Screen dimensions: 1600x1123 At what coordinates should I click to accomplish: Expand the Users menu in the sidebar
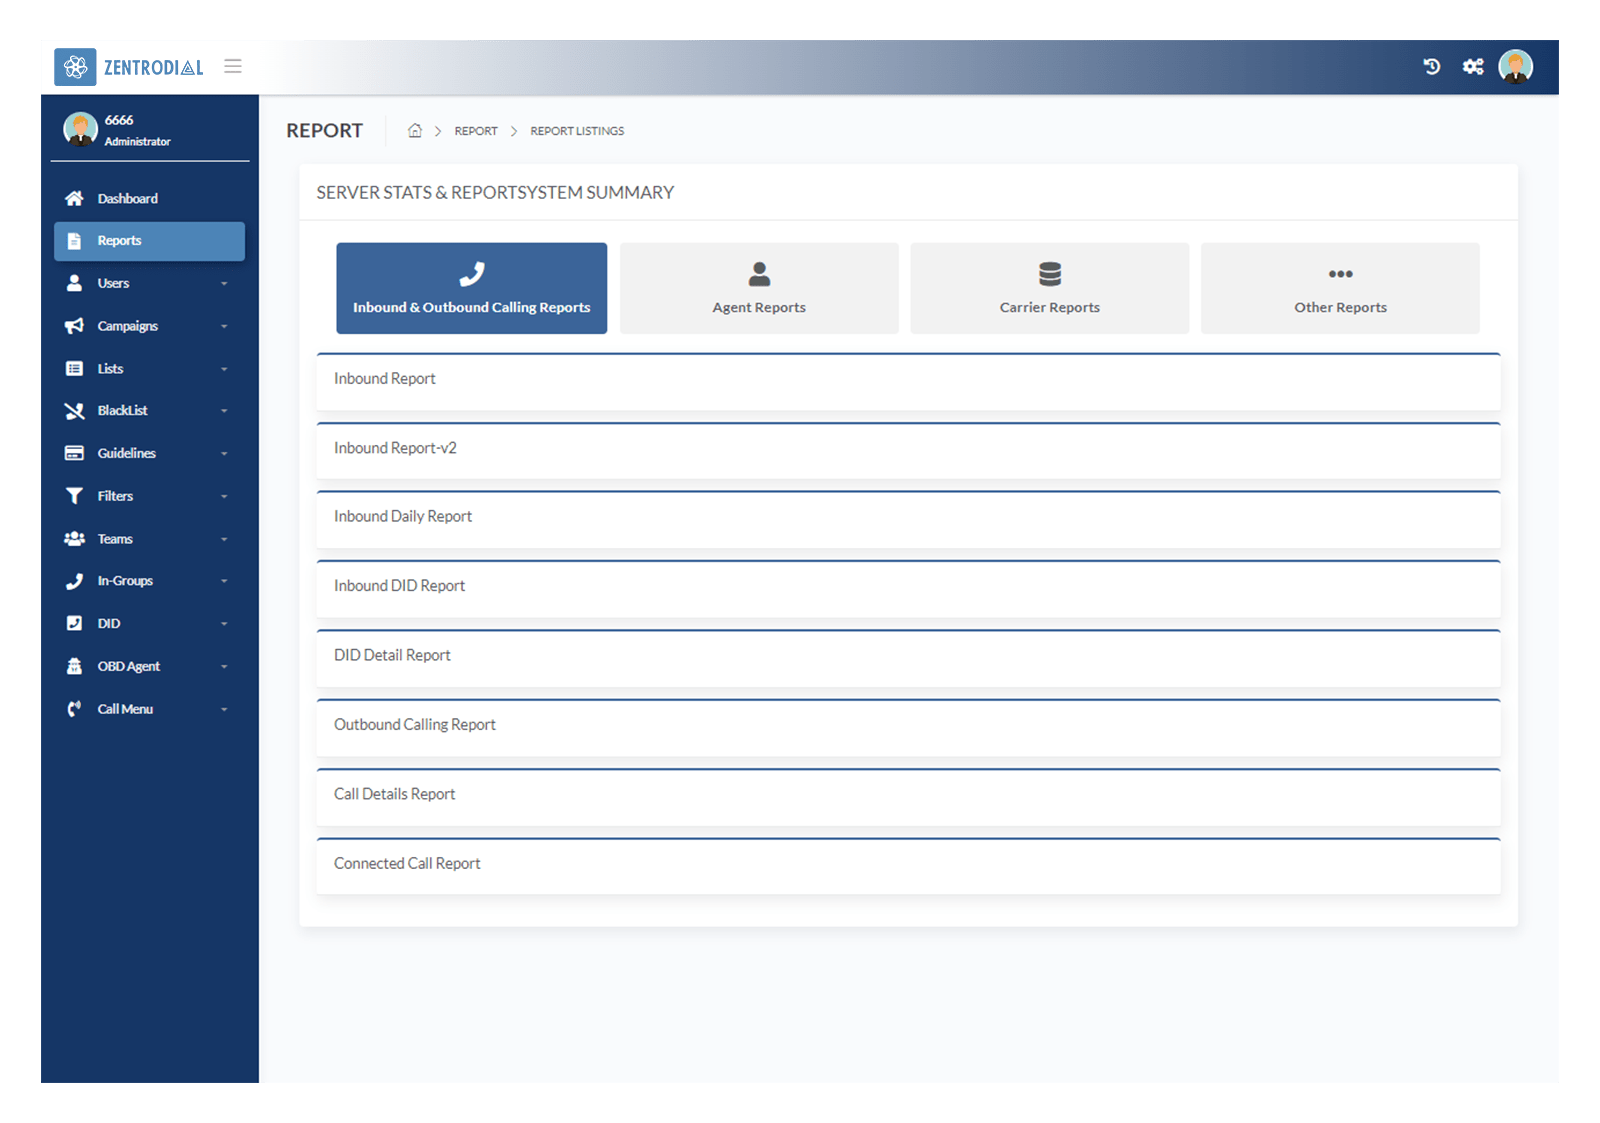click(113, 283)
